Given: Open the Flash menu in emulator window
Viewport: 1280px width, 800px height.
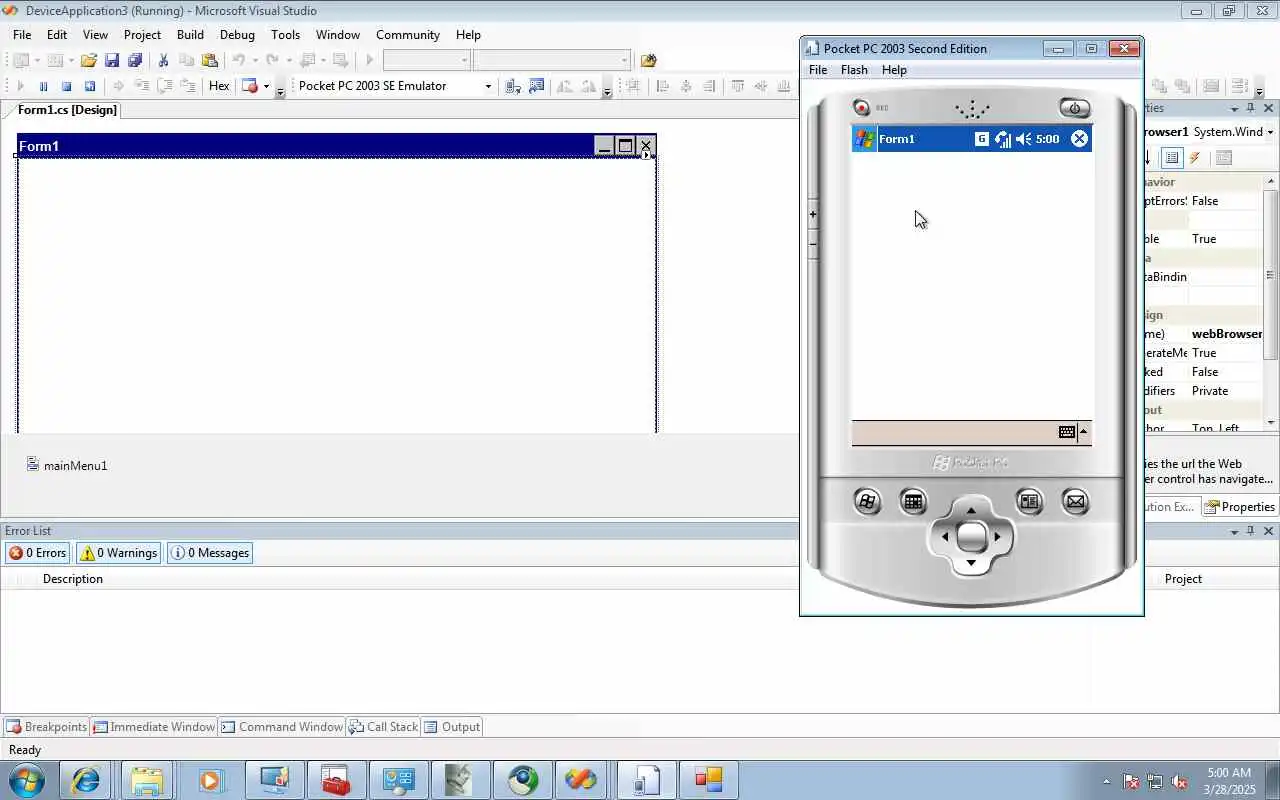Looking at the screenshot, I should coord(854,70).
